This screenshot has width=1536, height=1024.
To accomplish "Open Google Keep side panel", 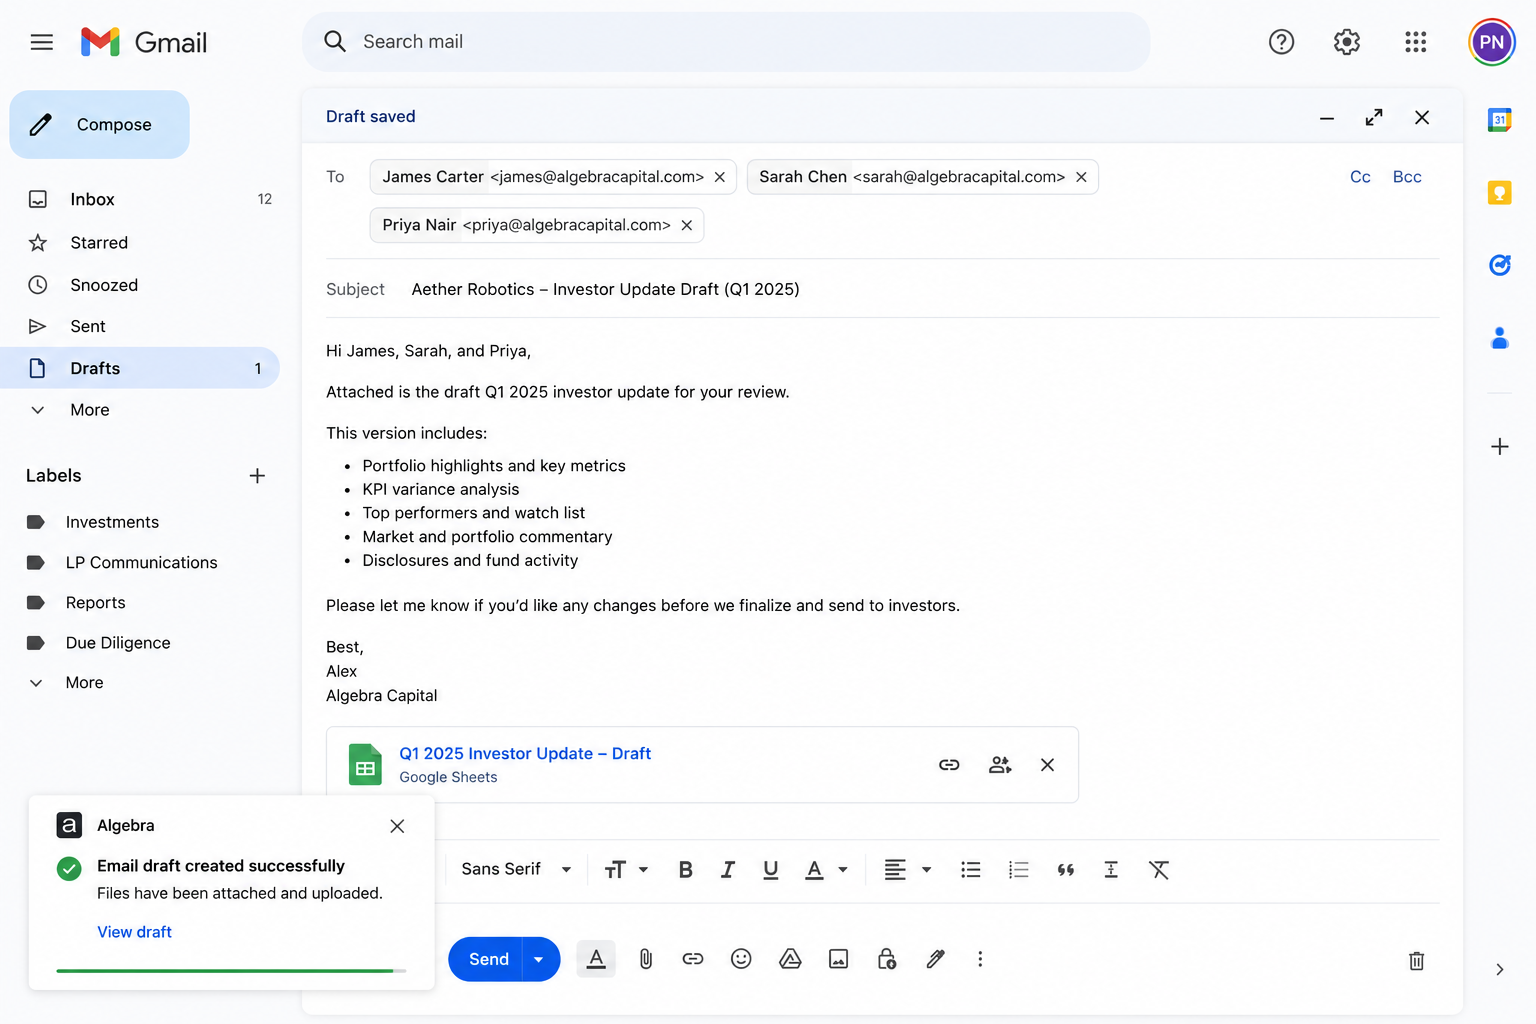I will (x=1499, y=192).
